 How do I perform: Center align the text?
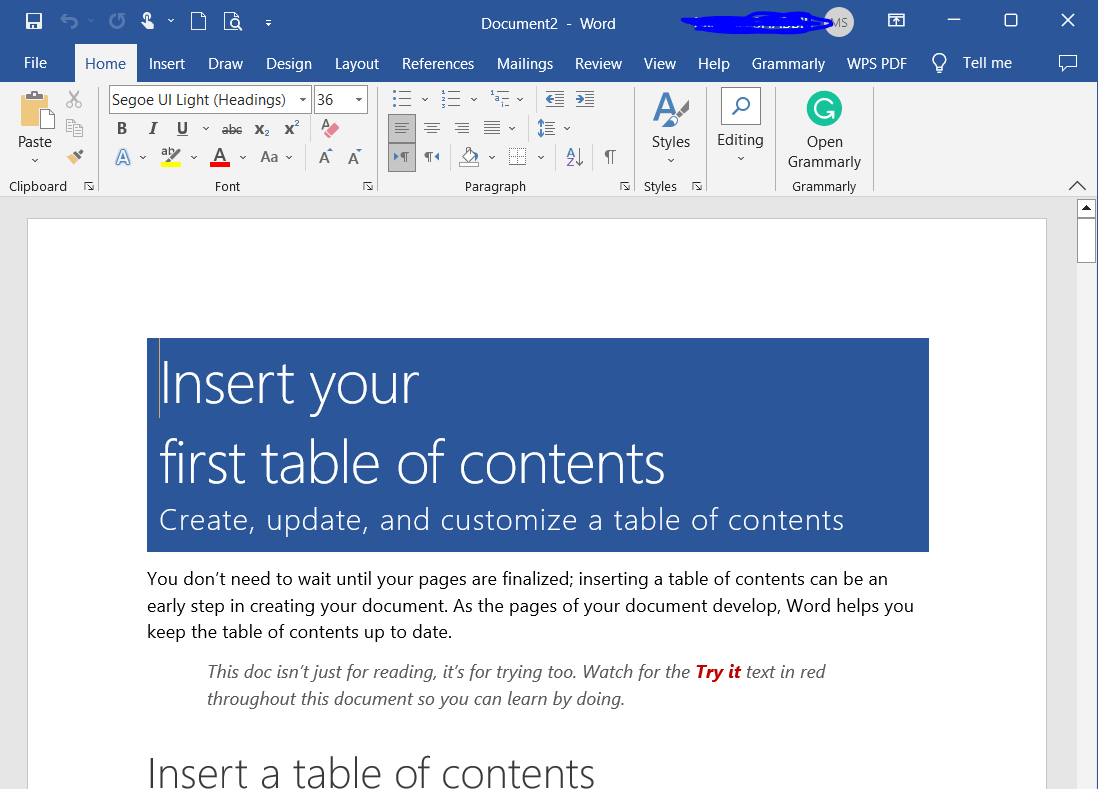point(432,128)
